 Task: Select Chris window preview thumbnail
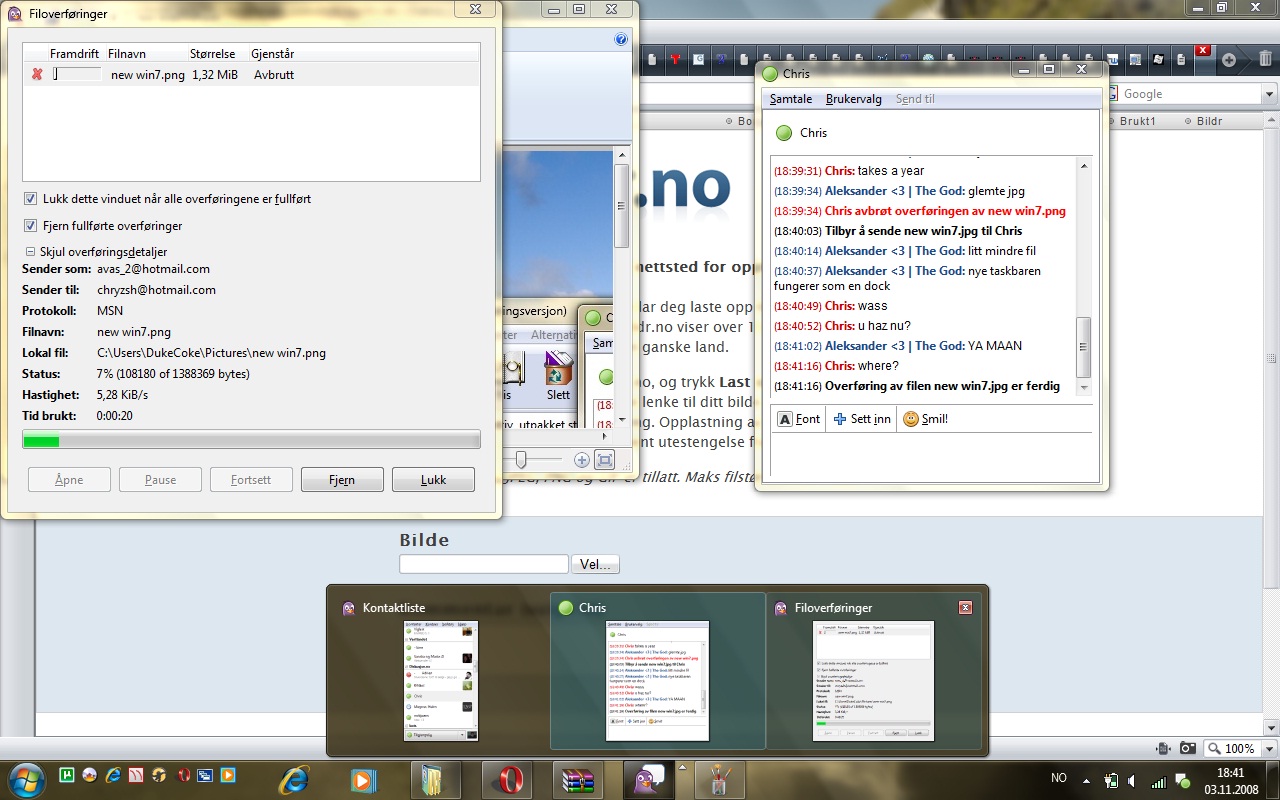[x=658, y=680]
